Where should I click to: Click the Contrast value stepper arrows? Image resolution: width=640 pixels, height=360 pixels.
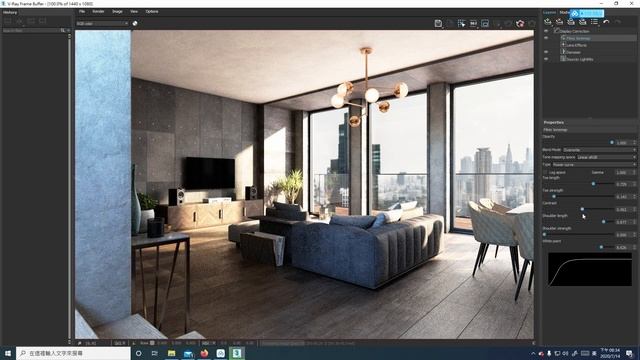click(634, 209)
